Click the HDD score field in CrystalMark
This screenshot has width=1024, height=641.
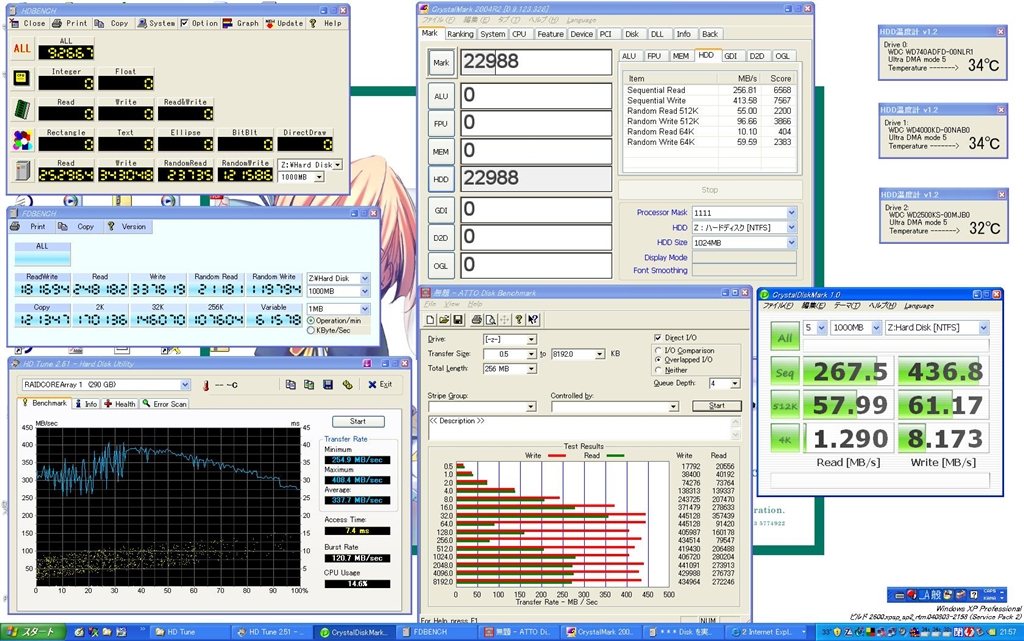coord(536,179)
